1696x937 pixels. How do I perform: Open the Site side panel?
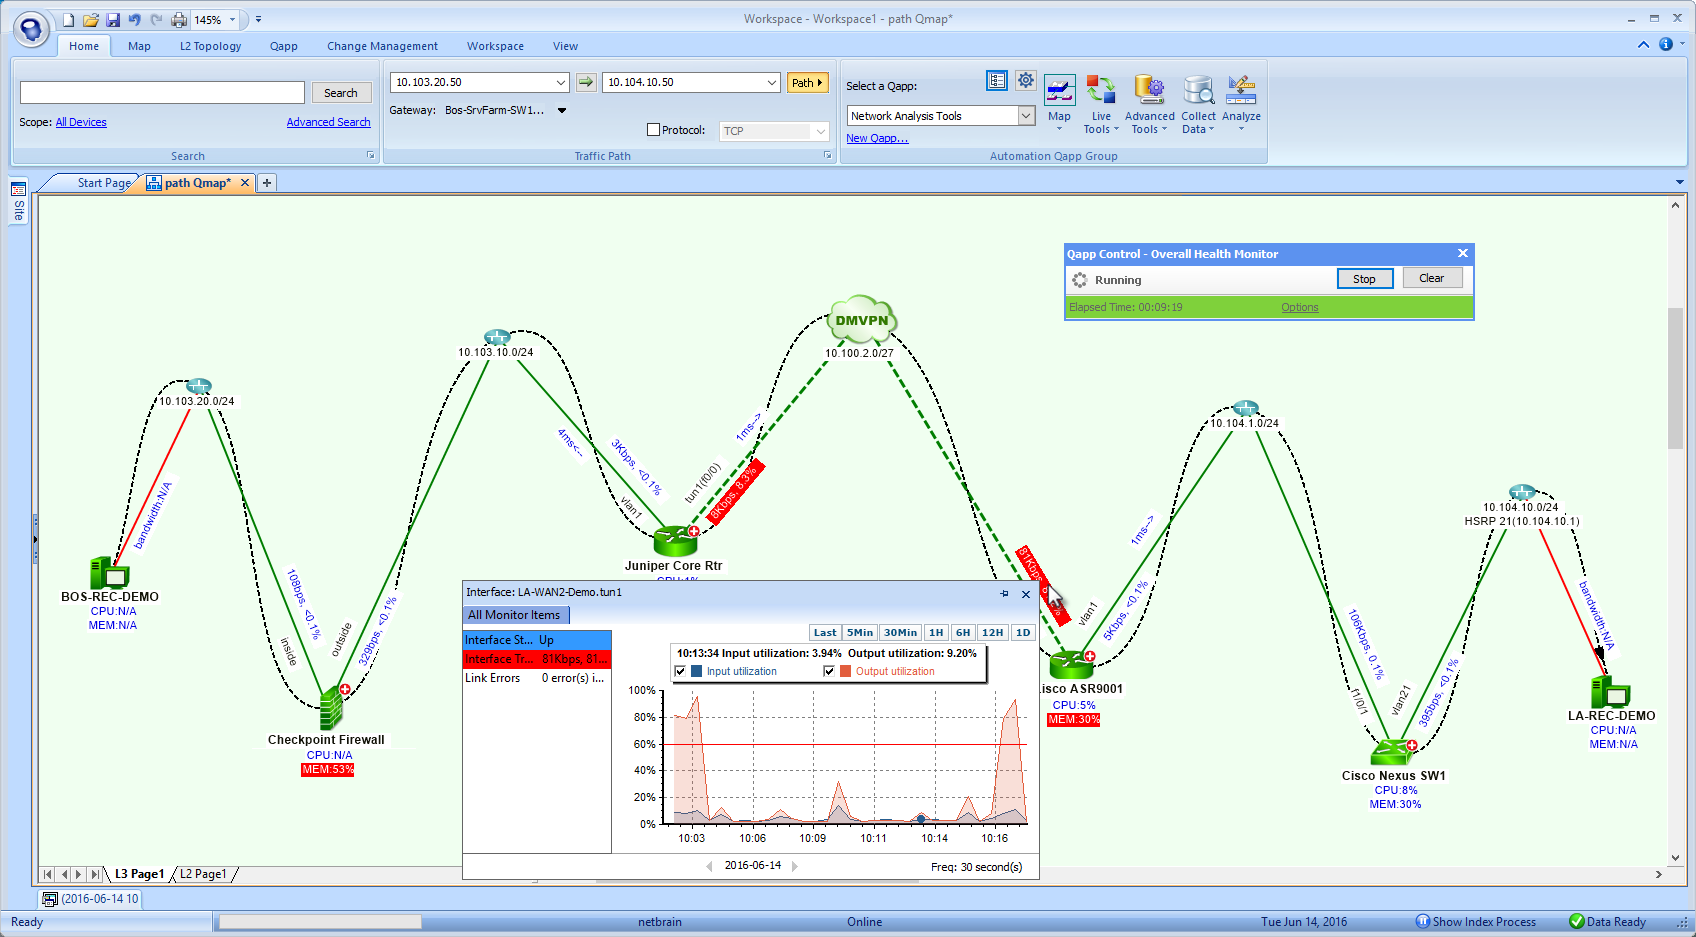pos(18,200)
